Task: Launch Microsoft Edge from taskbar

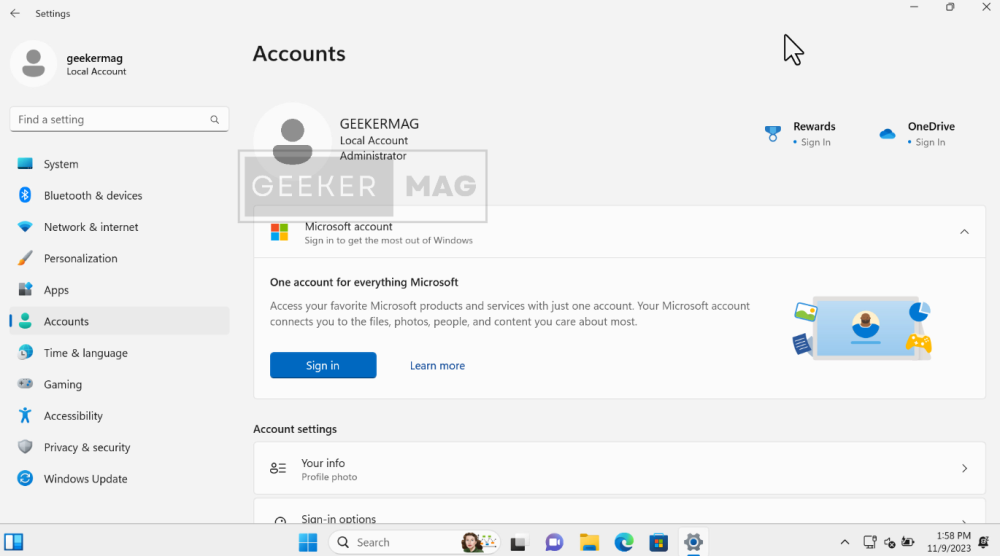Action: (x=624, y=543)
